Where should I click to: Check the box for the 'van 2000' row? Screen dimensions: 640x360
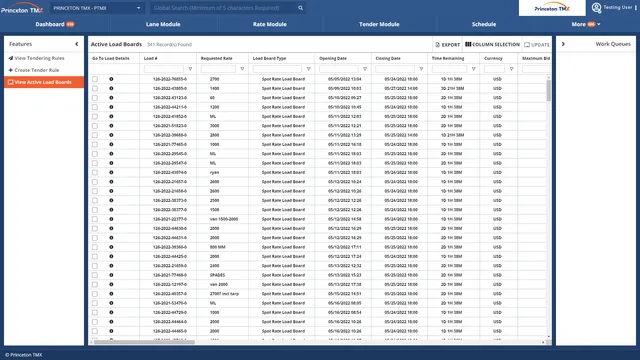tap(95, 284)
